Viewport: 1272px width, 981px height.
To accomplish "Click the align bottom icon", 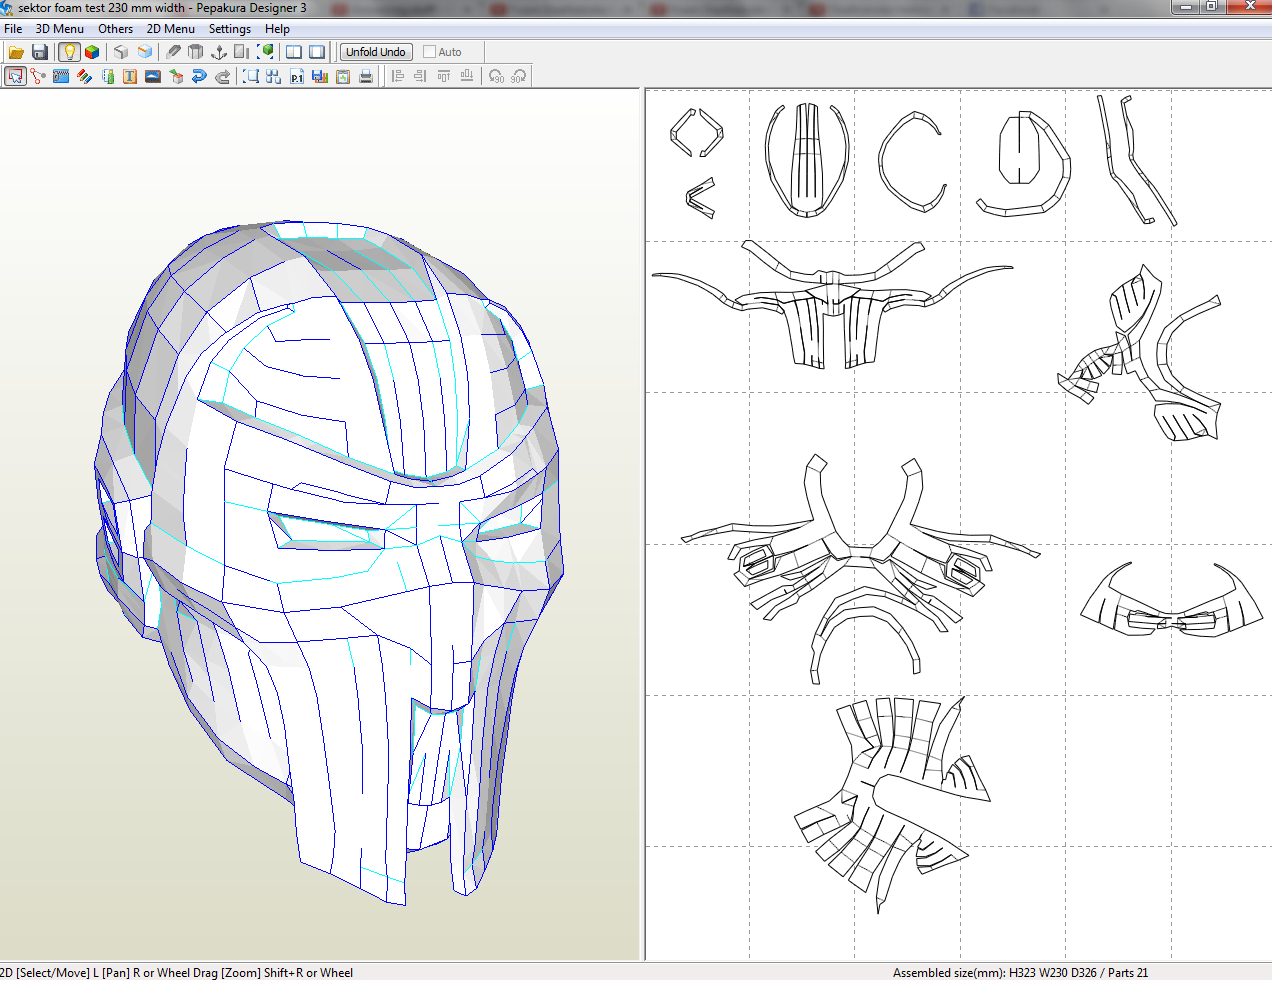I will coord(467,76).
